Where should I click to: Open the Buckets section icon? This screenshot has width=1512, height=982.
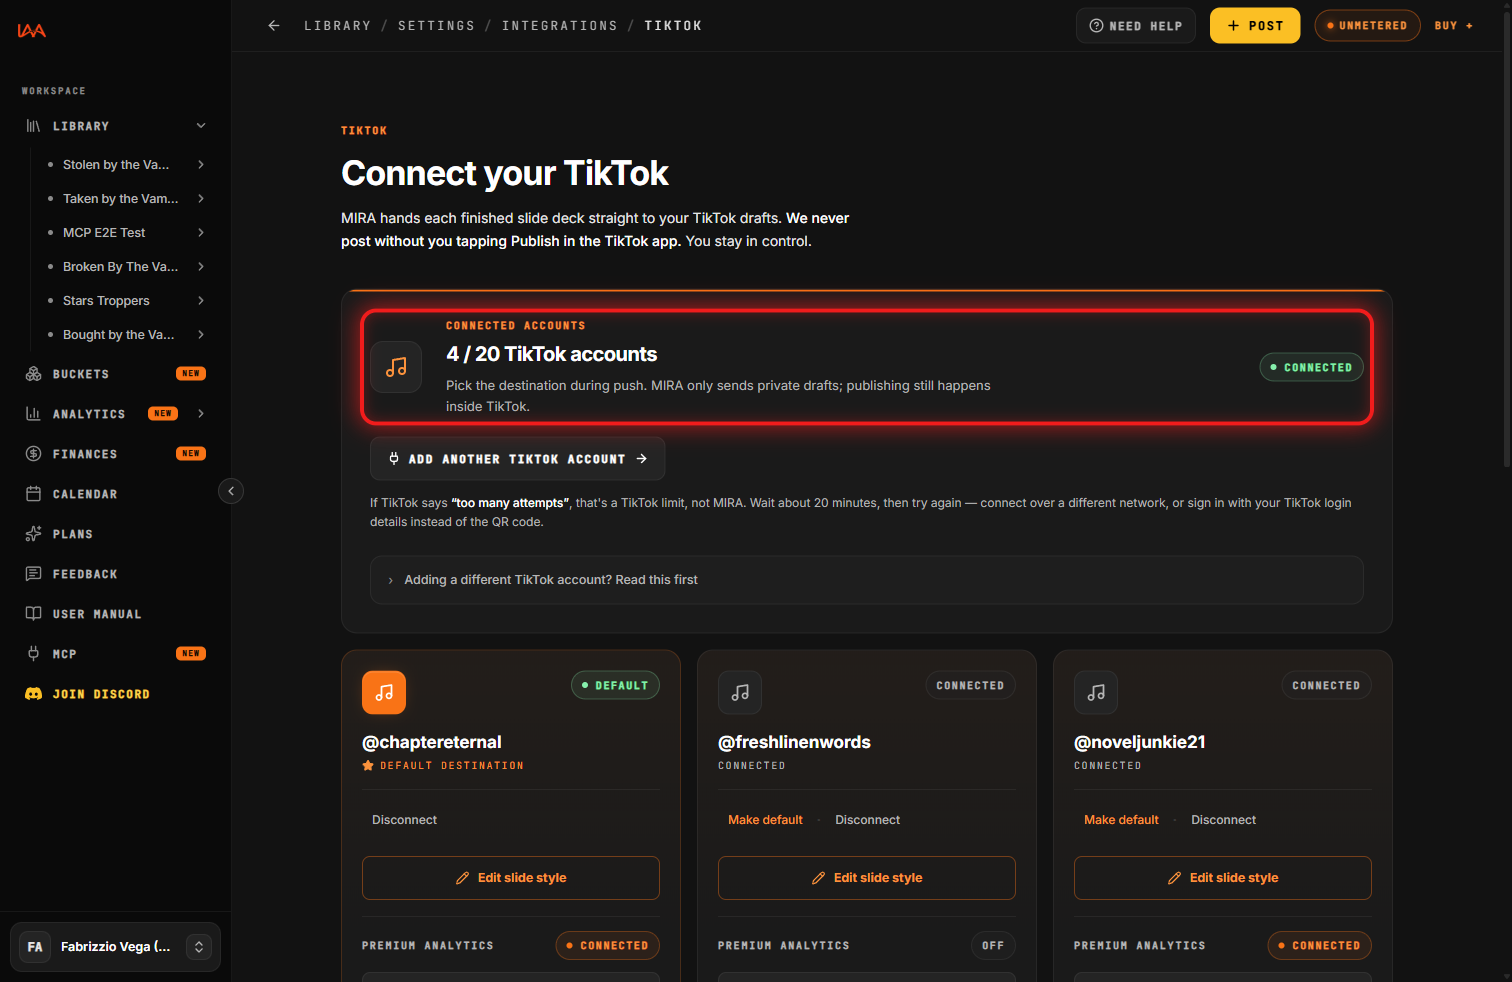pos(33,374)
